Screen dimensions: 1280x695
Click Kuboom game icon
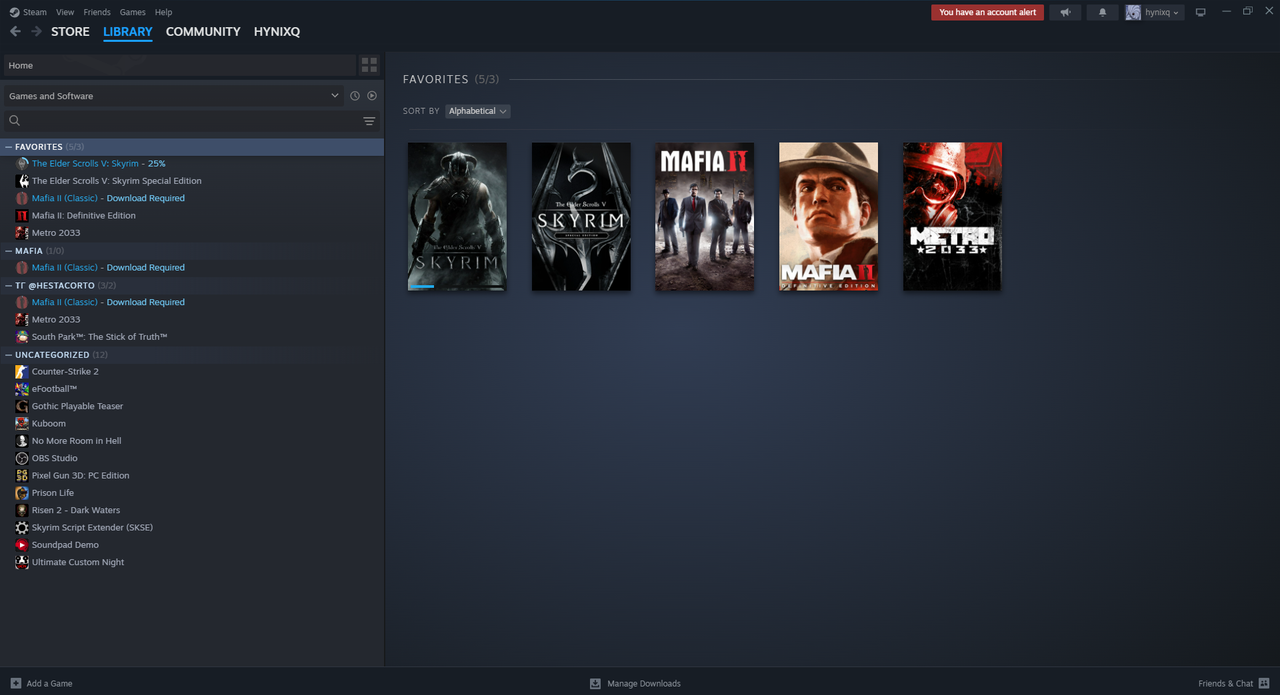click(x=22, y=424)
